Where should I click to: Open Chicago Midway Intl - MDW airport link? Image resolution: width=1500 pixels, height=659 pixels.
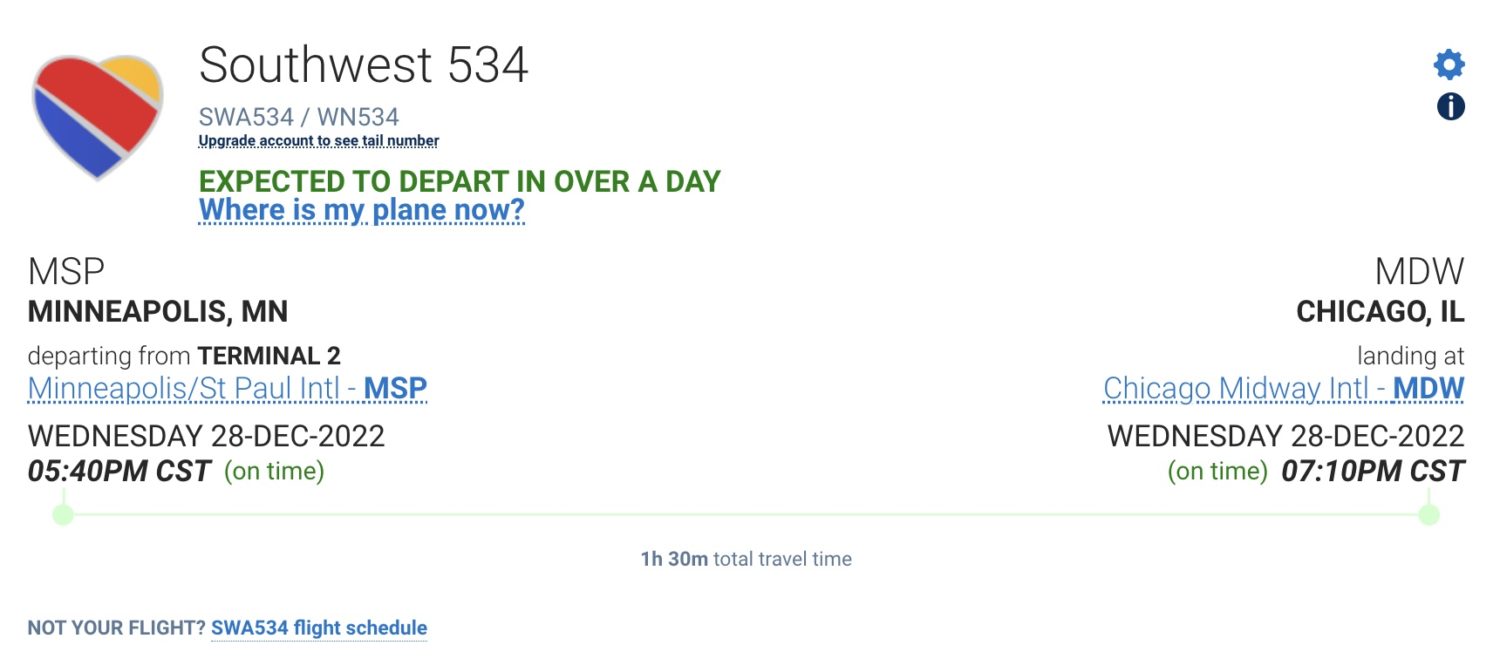[x=1283, y=388]
